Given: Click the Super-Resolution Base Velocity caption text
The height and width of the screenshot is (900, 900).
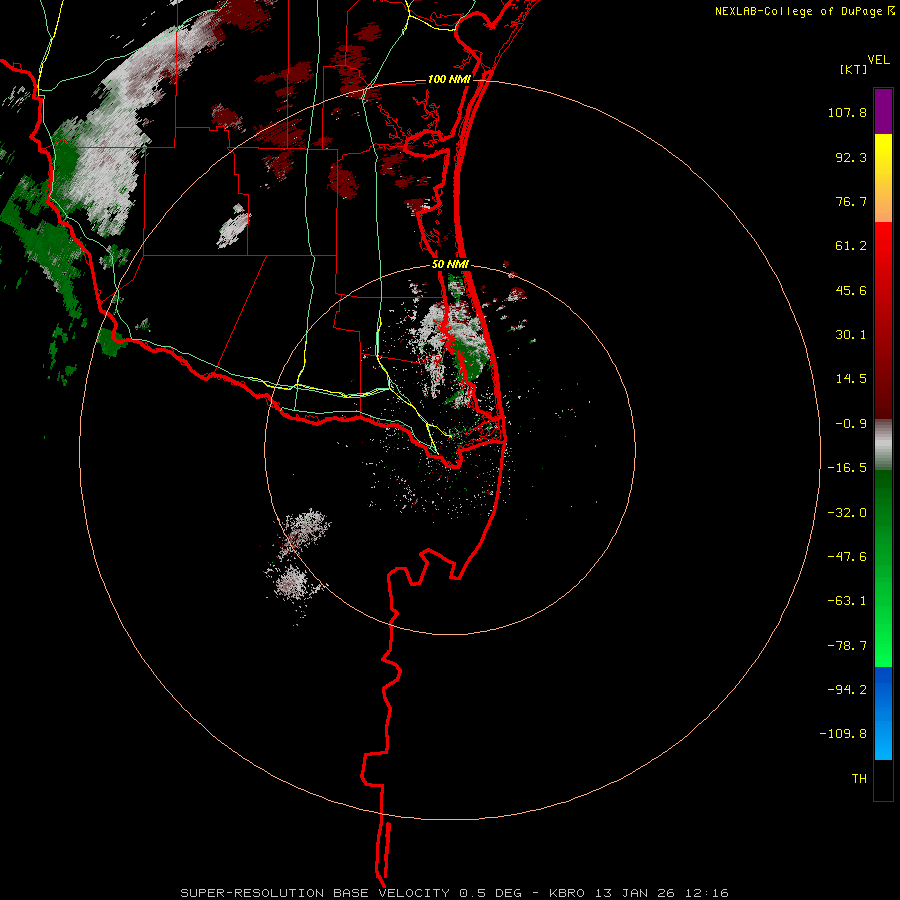Looking at the screenshot, I should tap(455, 893).
